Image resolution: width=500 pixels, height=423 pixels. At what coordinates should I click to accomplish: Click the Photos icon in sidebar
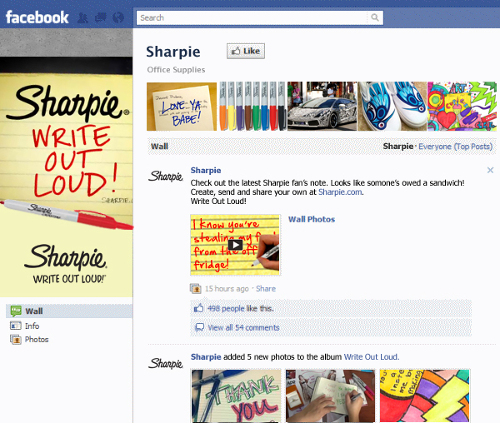[16, 339]
